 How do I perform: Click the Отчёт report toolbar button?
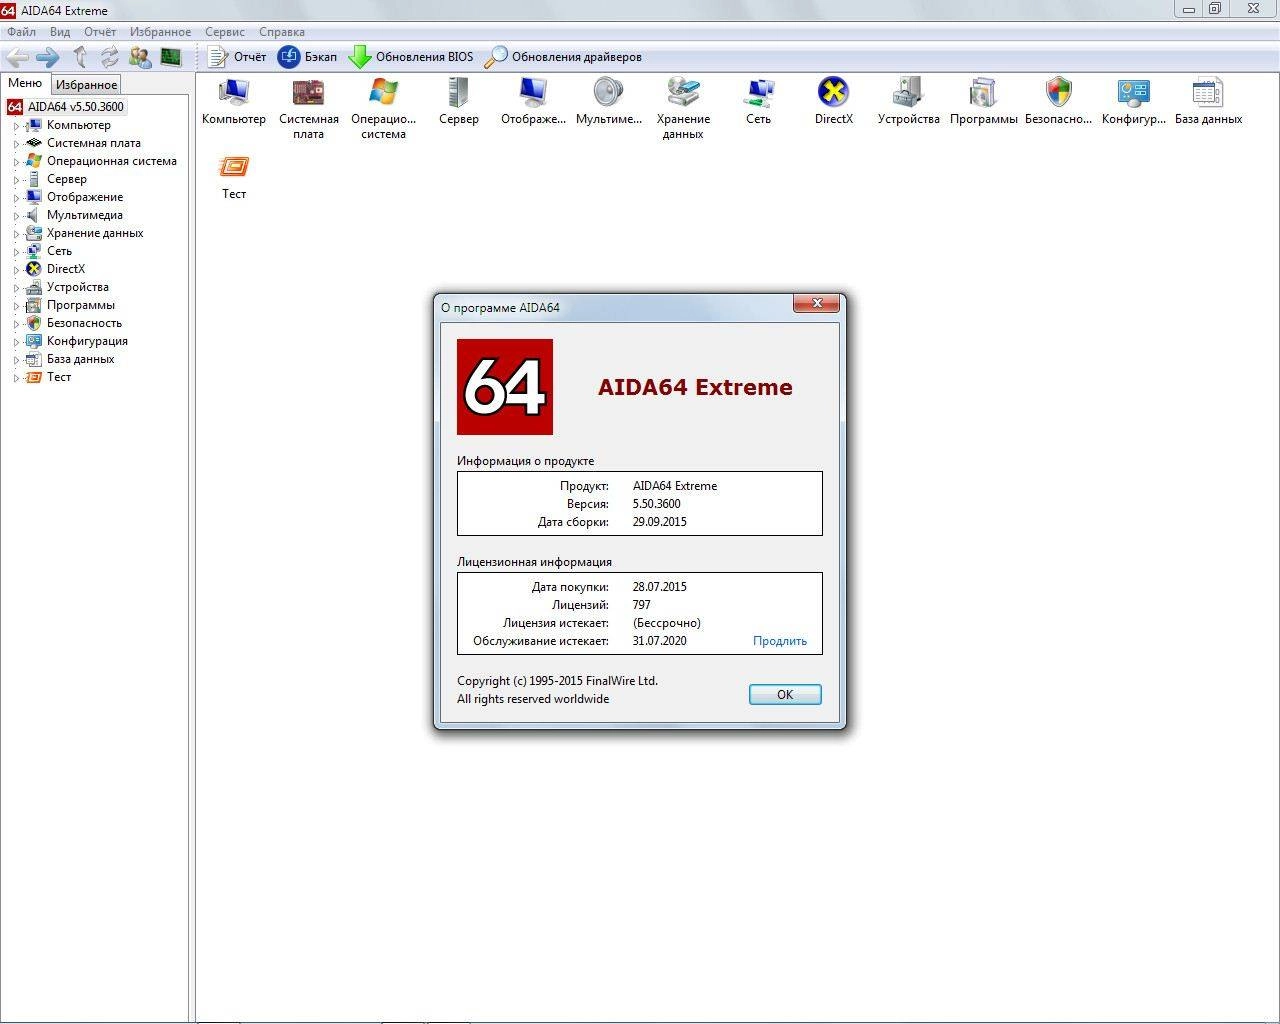tap(238, 57)
